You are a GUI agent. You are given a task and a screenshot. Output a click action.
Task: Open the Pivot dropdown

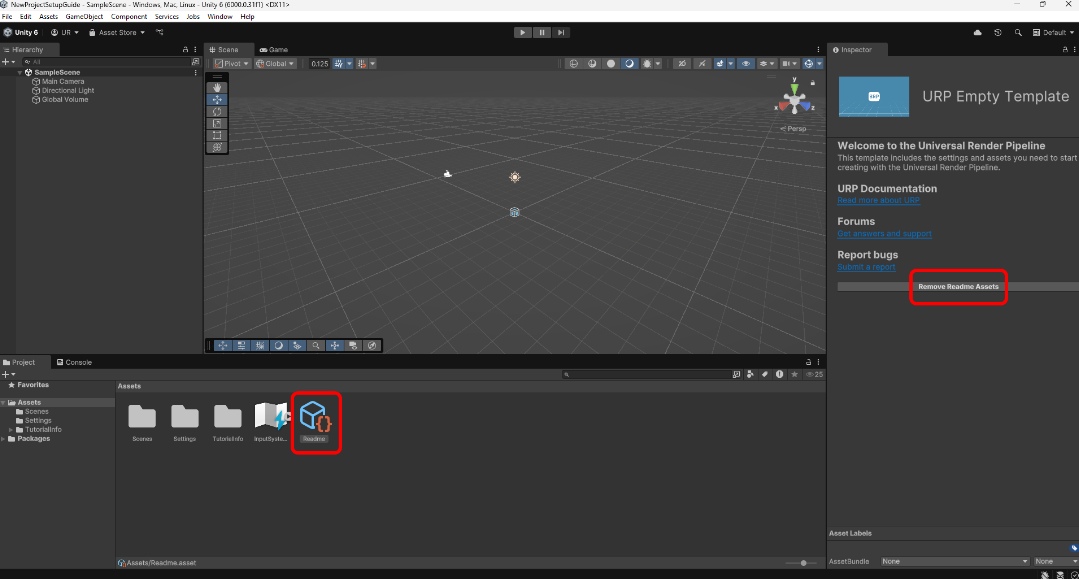point(232,63)
